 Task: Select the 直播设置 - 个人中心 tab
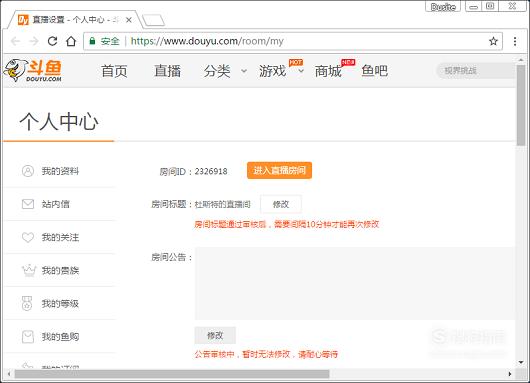pyautogui.click(x=73, y=20)
